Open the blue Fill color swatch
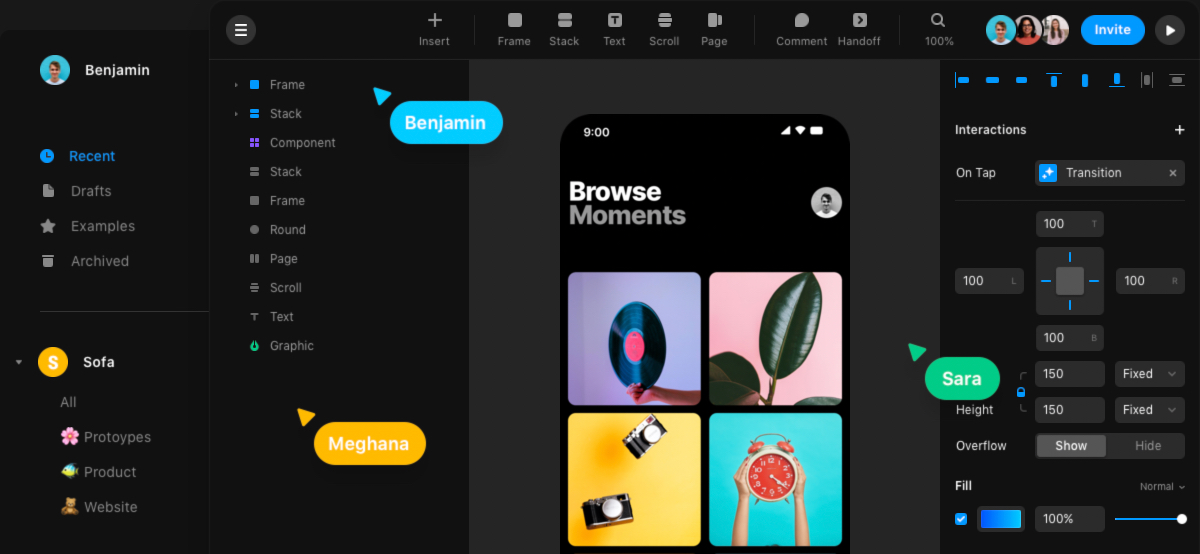This screenshot has width=1200, height=554. pos(1001,519)
